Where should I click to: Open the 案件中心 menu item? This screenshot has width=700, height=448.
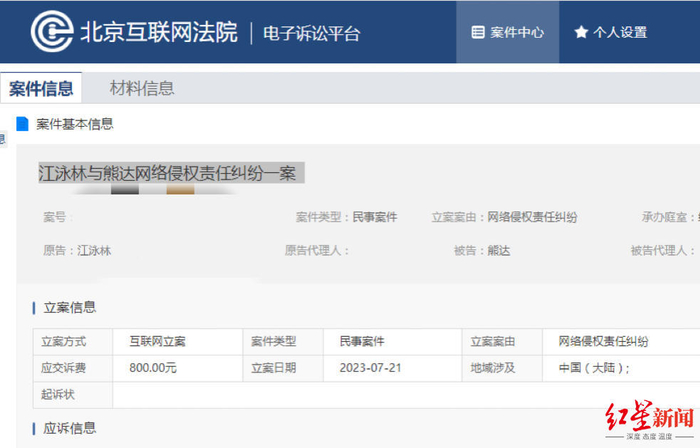[508, 32]
